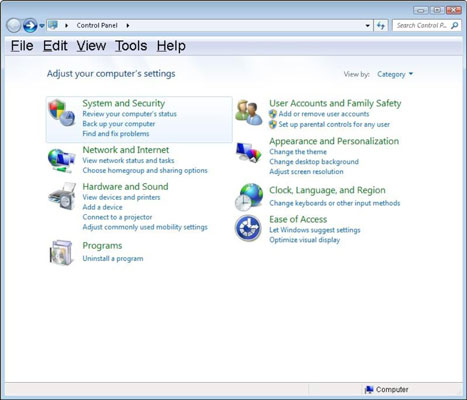Open the Hardware and Sound printer icon
This screenshot has width=467, height=400.
point(62,196)
